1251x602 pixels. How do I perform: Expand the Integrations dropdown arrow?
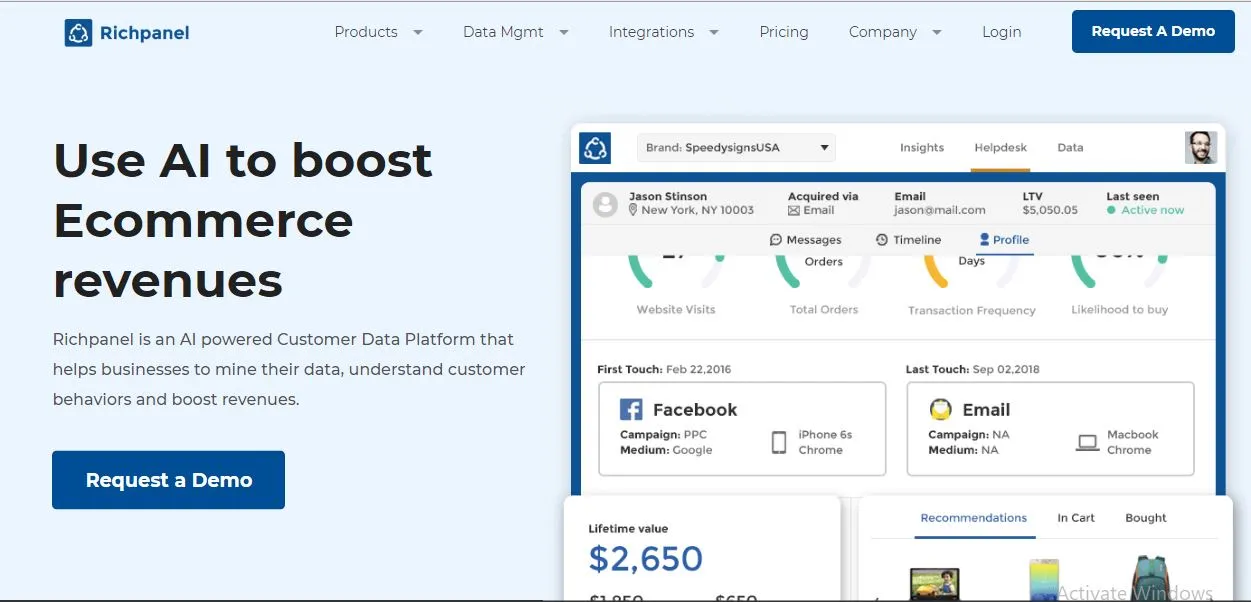(x=714, y=32)
